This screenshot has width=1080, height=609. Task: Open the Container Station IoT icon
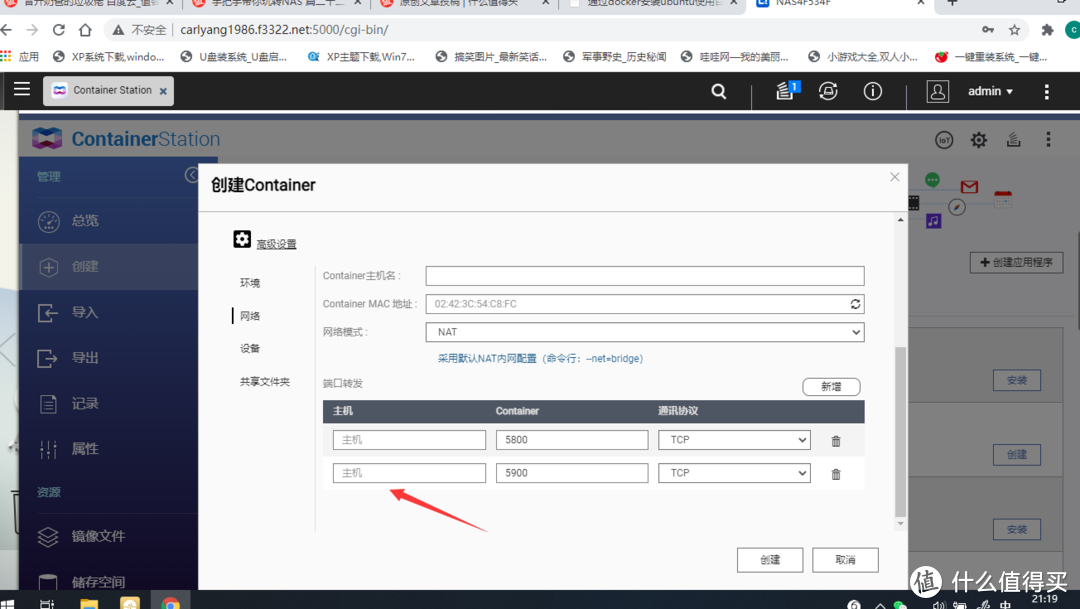(944, 140)
